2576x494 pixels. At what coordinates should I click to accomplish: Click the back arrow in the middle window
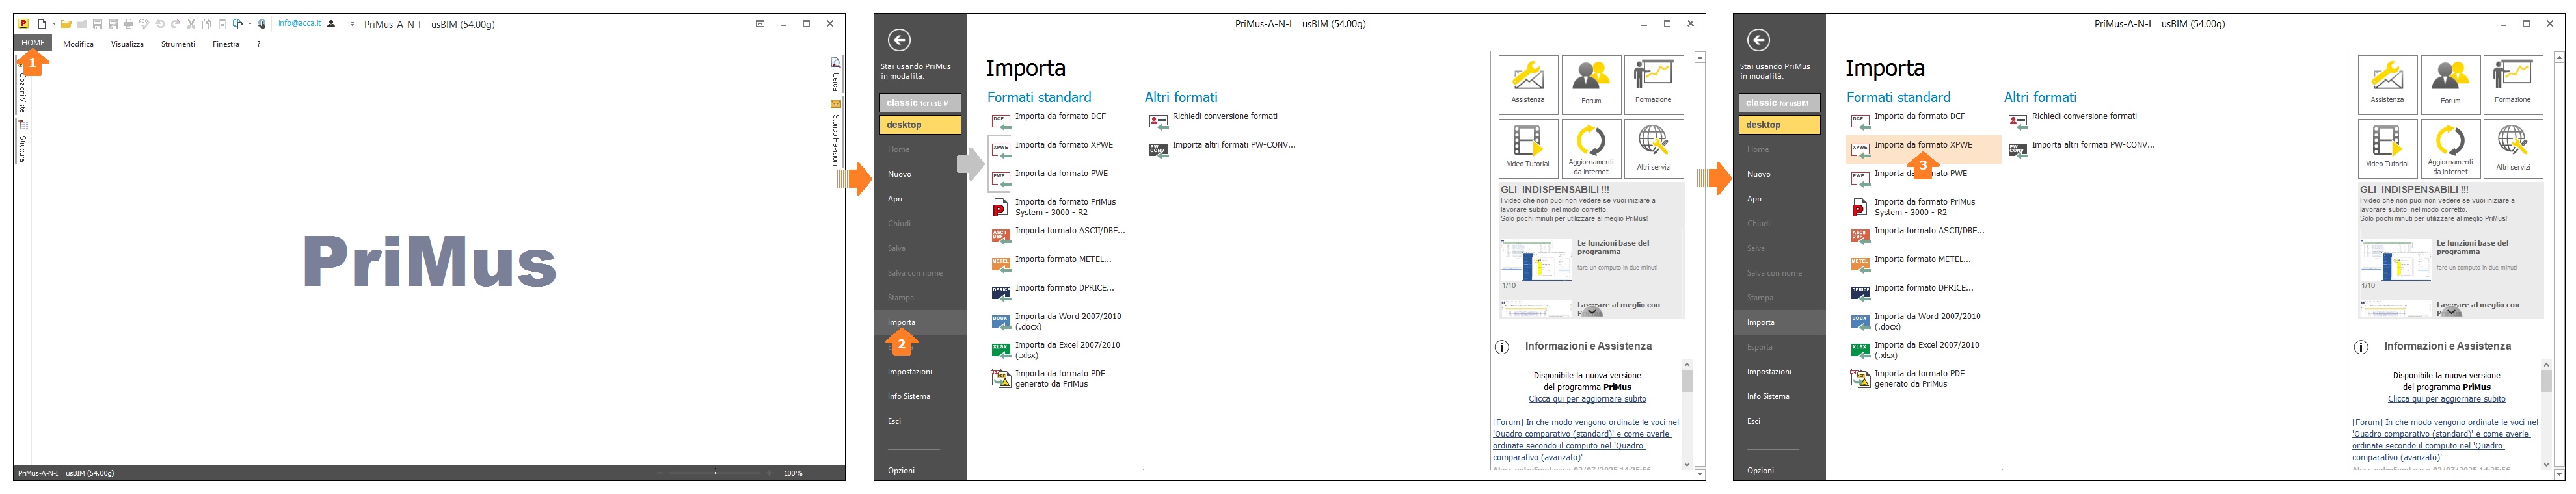[899, 40]
